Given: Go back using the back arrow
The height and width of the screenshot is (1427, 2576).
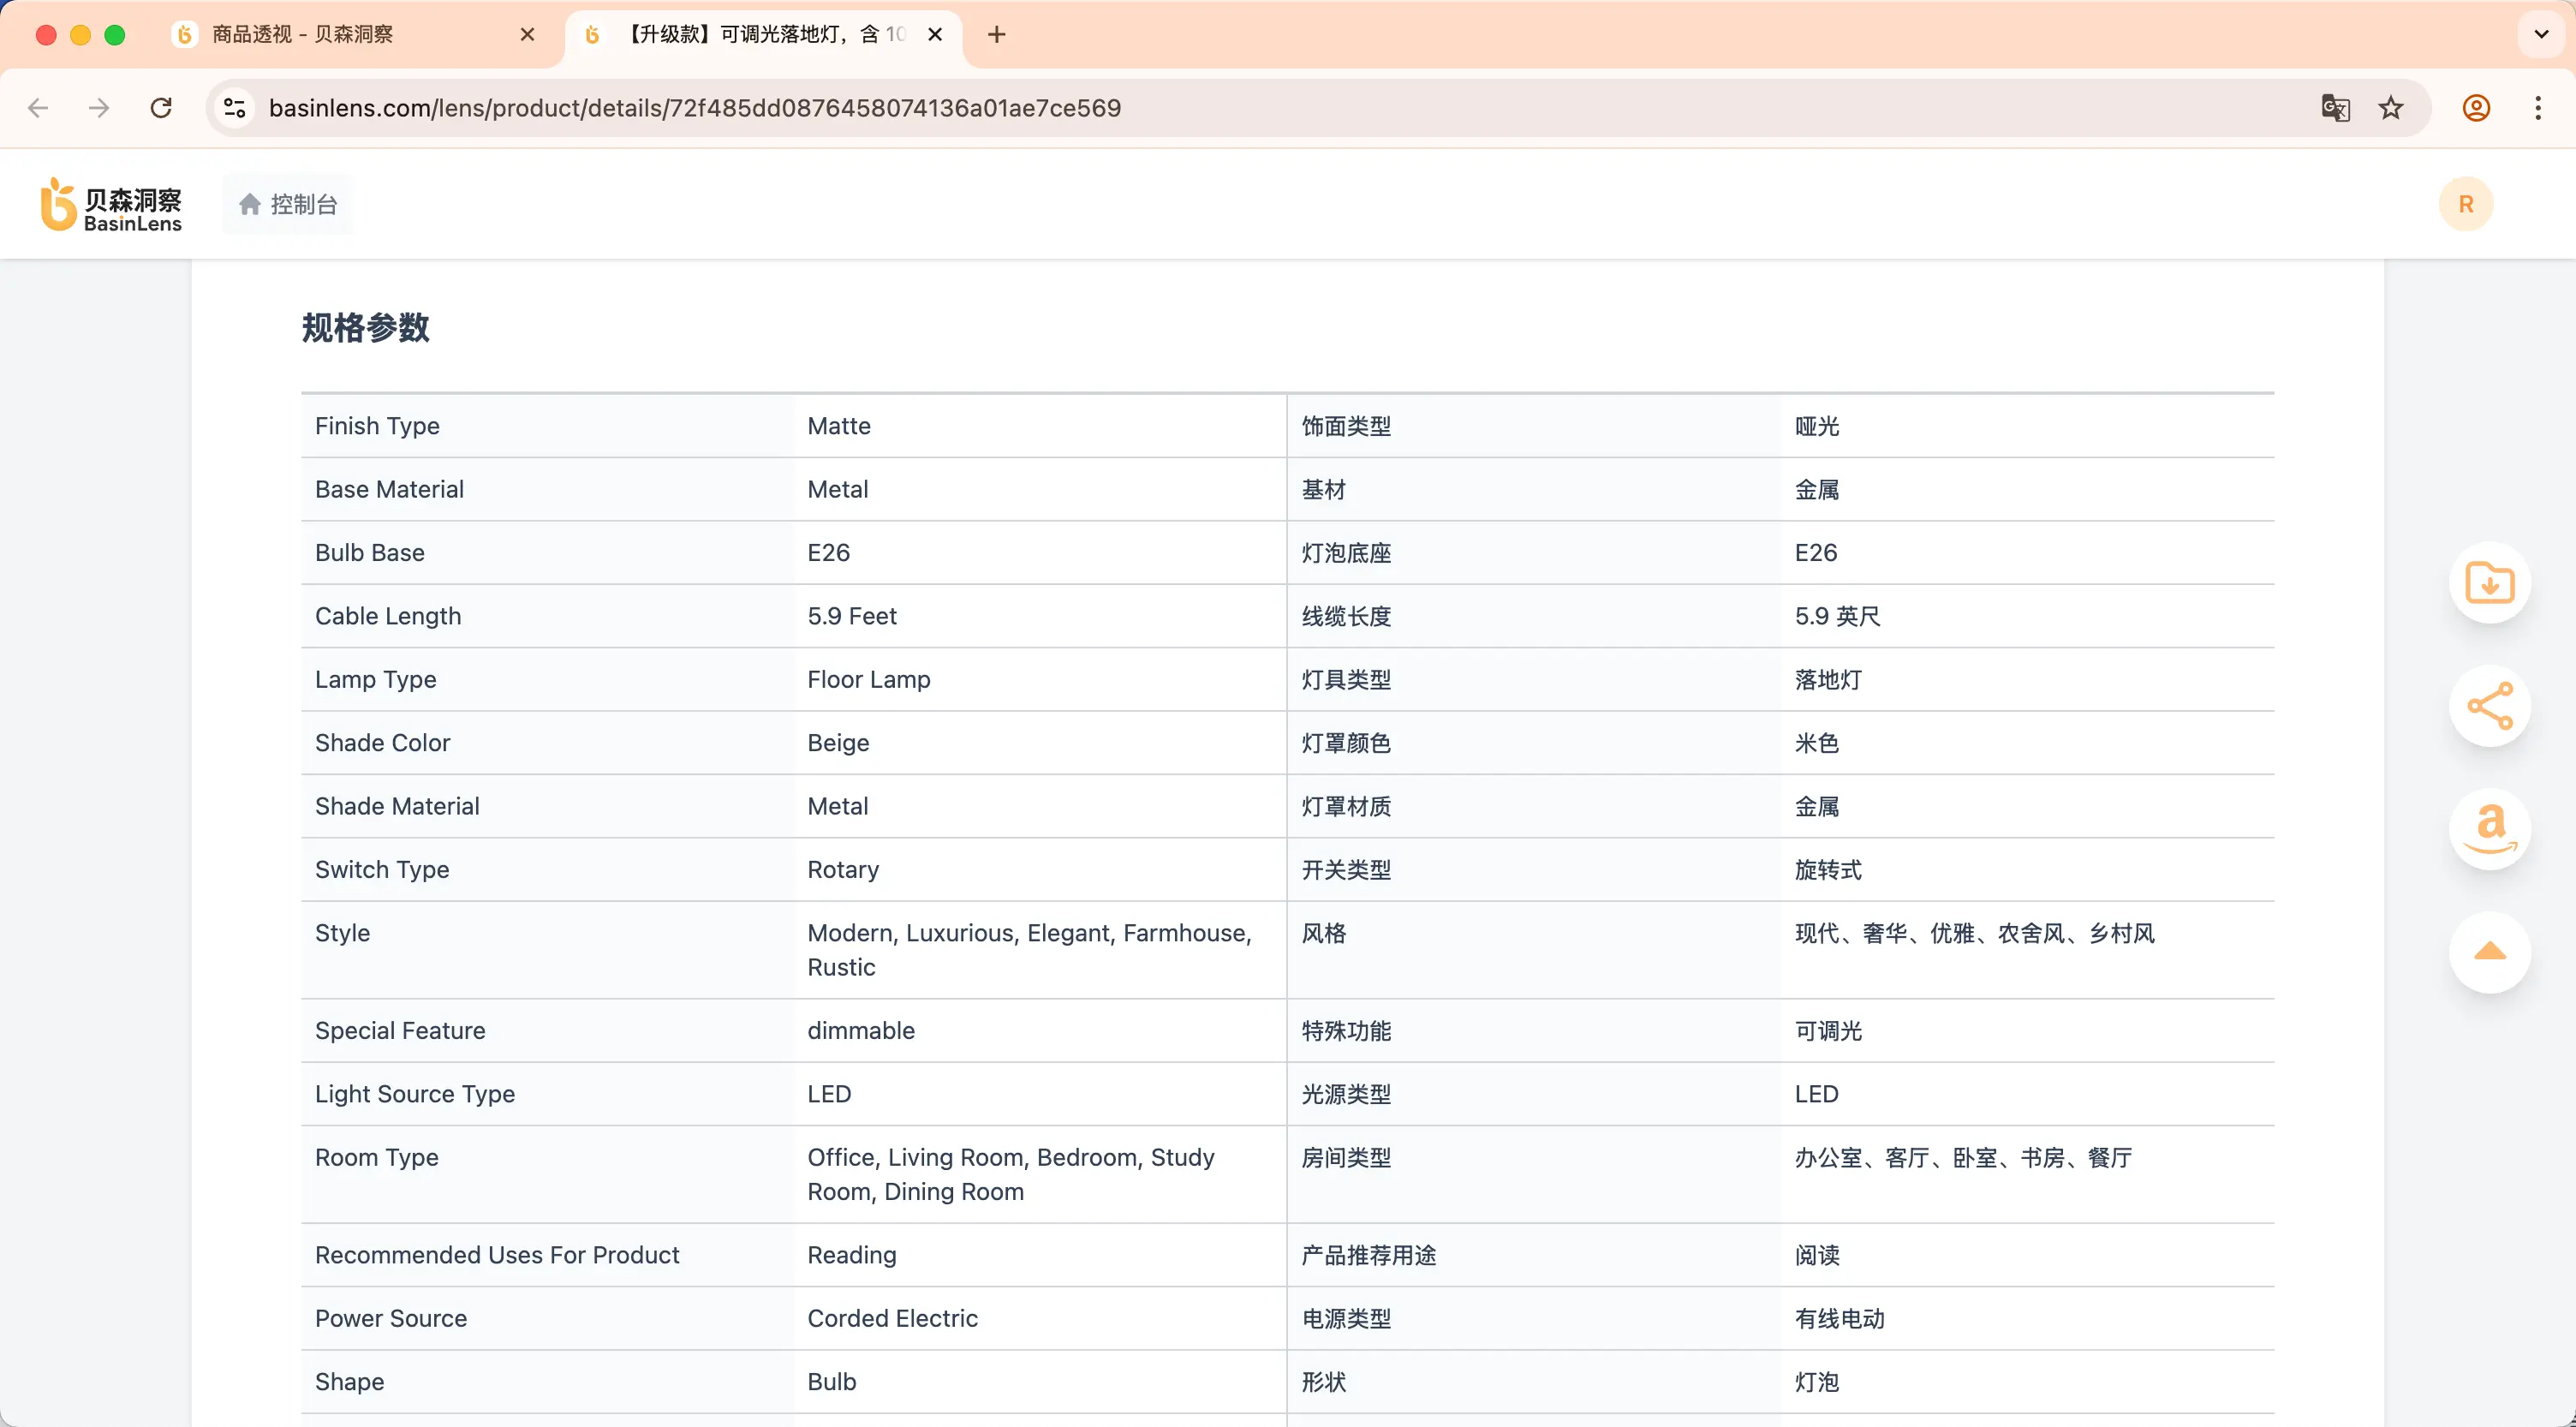Looking at the screenshot, I should [x=38, y=108].
